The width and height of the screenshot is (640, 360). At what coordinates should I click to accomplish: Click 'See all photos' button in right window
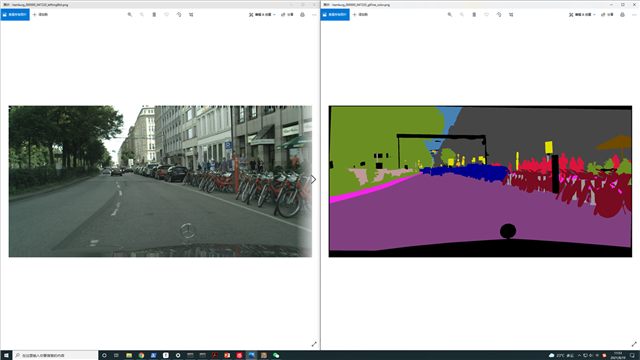(x=335, y=15)
